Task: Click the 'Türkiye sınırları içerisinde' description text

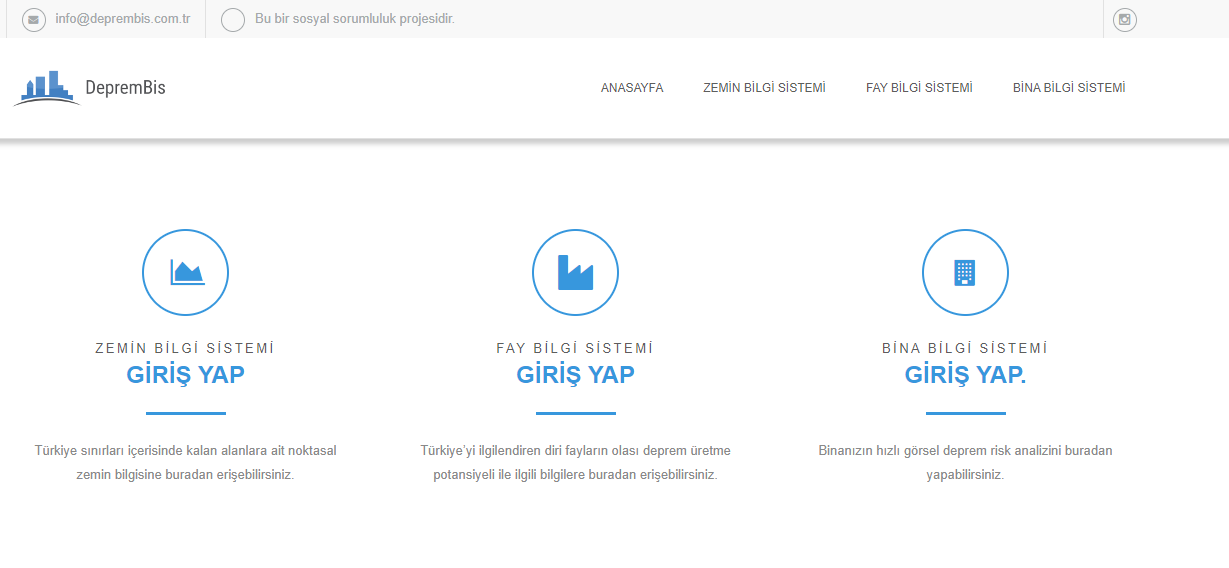Action: 185,463
